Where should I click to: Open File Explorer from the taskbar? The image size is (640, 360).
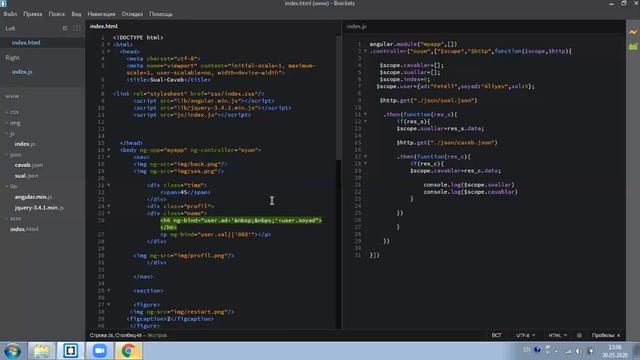pyautogui.click(x=41, y=351)
